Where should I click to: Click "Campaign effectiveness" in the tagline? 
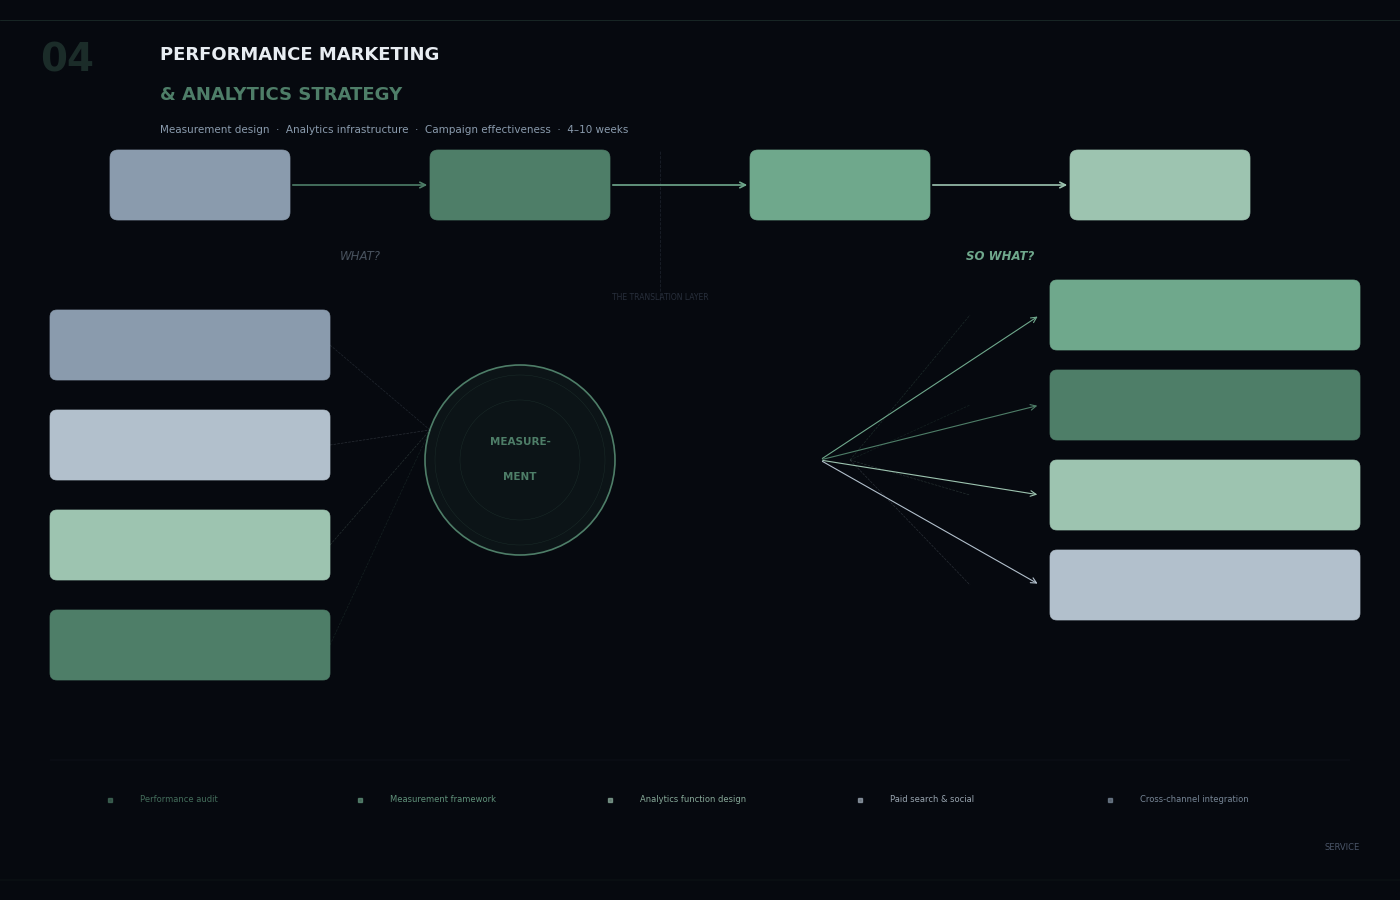488,130
